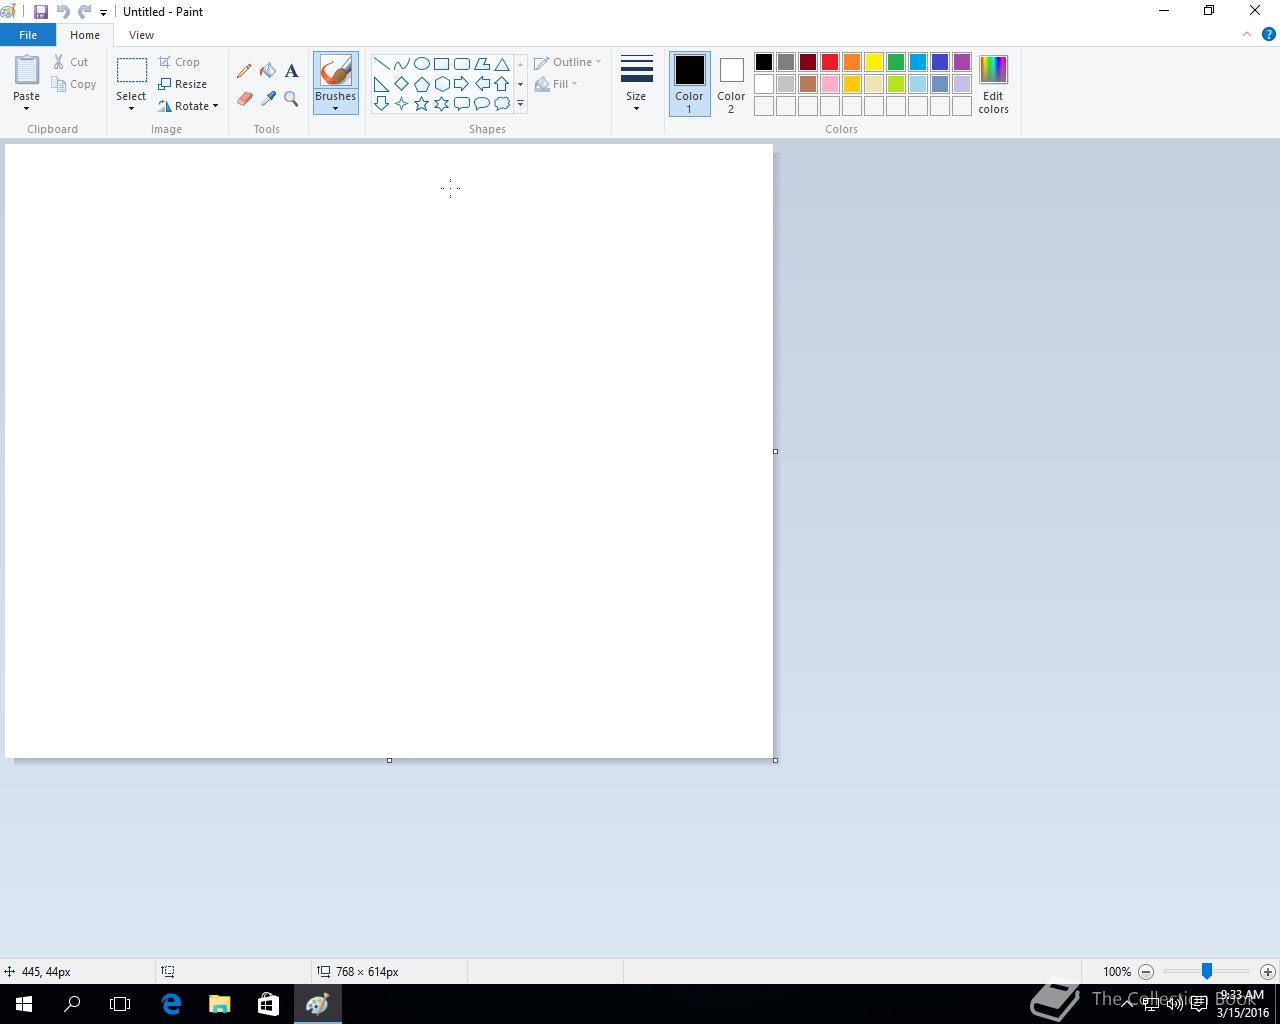This screenshot has height=1024, width=1280.
Task: Choose the Right triangle shape
Action: pos(381,84)
